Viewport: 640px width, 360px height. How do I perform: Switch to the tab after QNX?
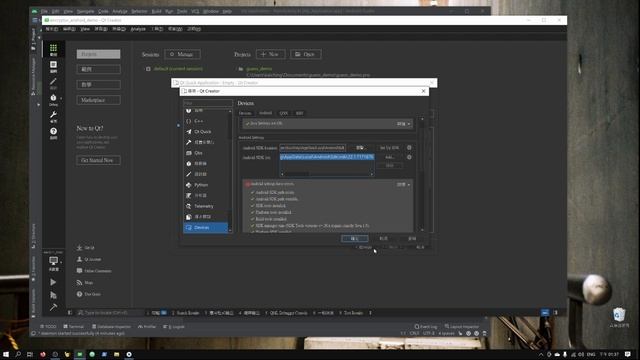tap(300, 113)
